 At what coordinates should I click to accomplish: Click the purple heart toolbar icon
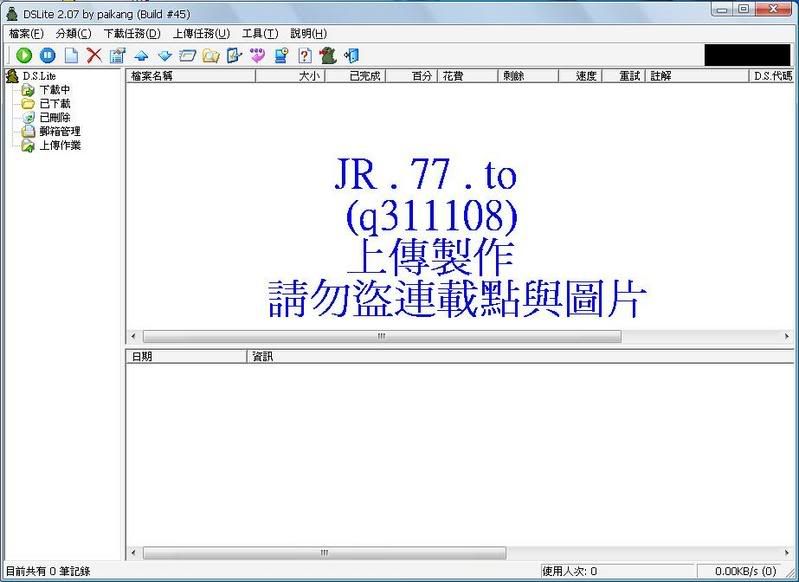point(257,55)
